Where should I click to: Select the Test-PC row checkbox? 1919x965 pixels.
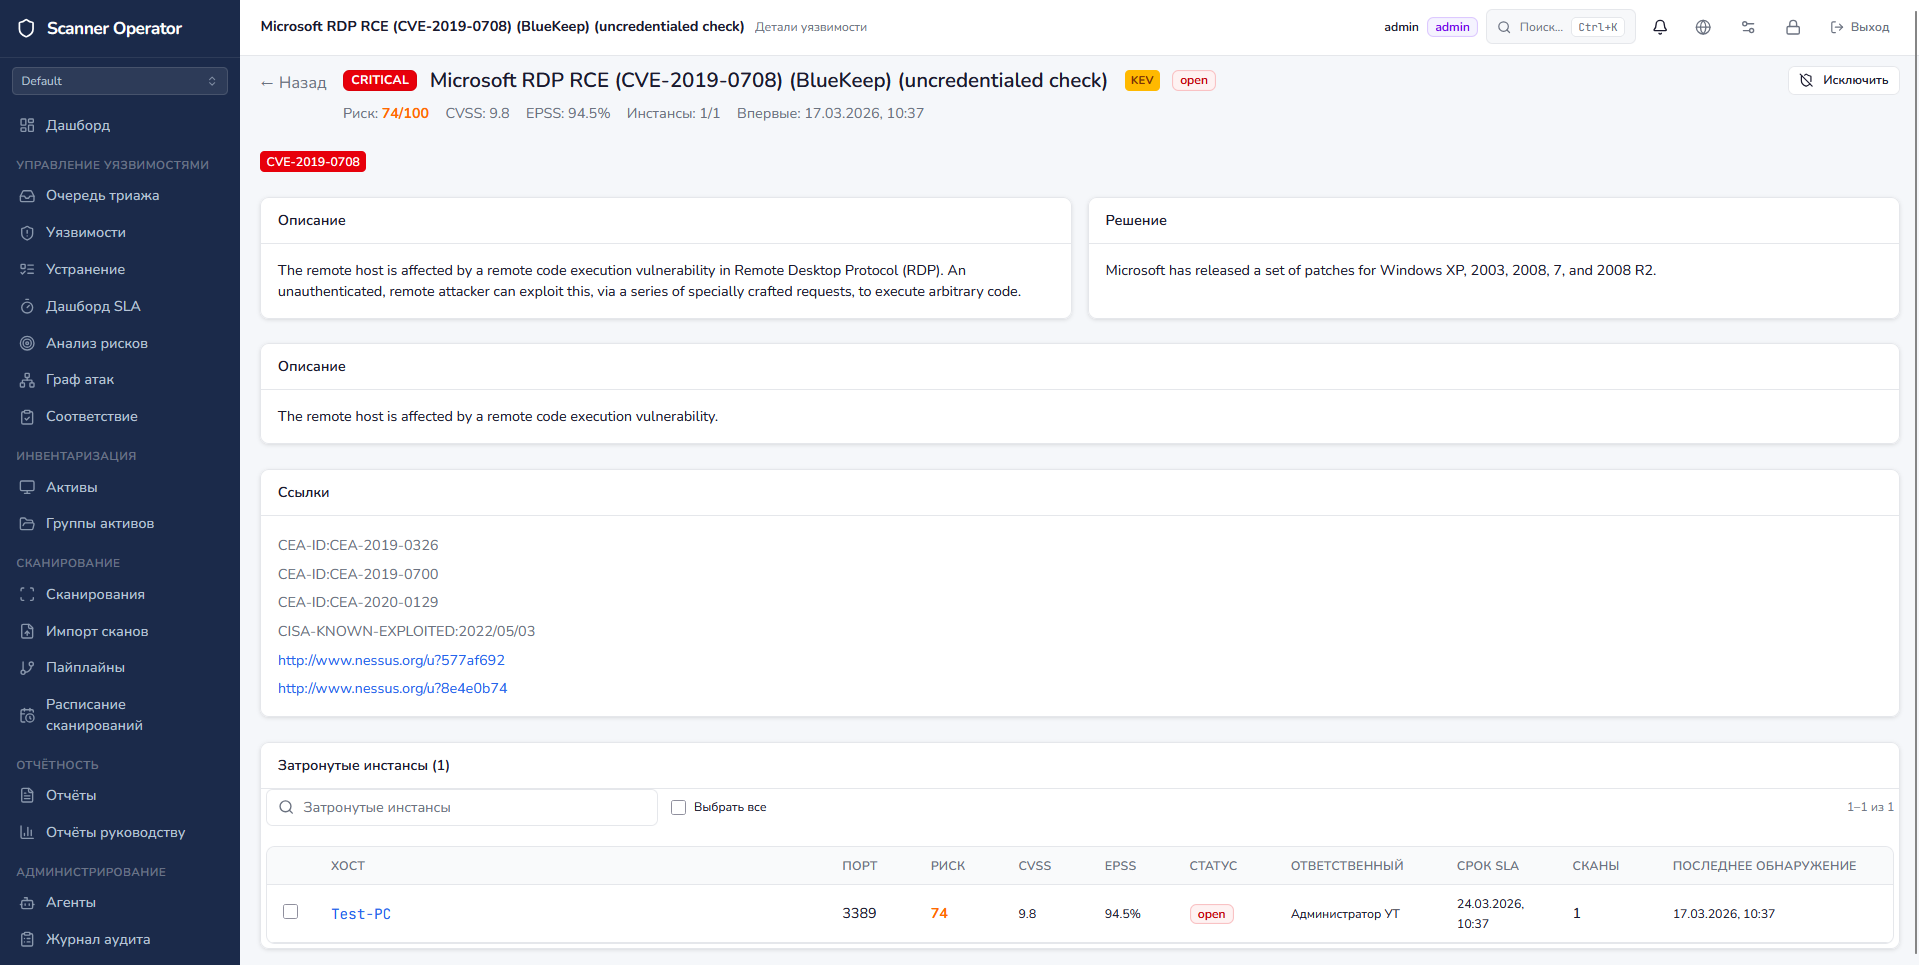(290, 912)
